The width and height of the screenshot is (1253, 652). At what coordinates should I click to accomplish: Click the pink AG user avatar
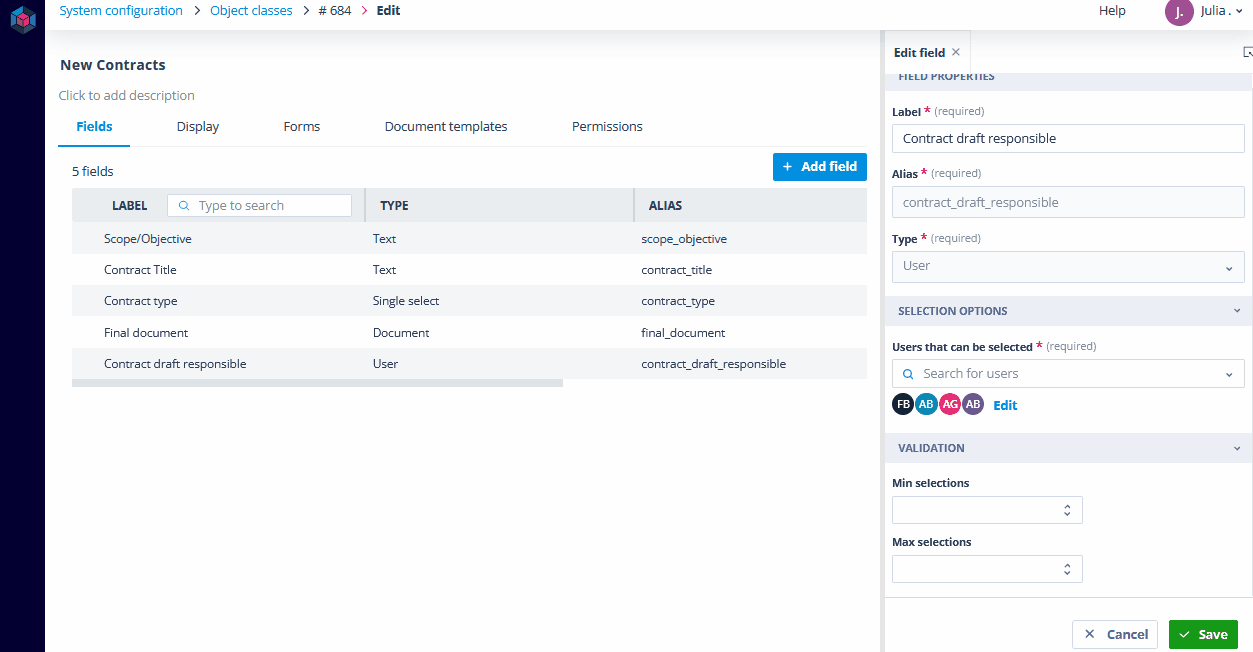(x=950, y=404)
